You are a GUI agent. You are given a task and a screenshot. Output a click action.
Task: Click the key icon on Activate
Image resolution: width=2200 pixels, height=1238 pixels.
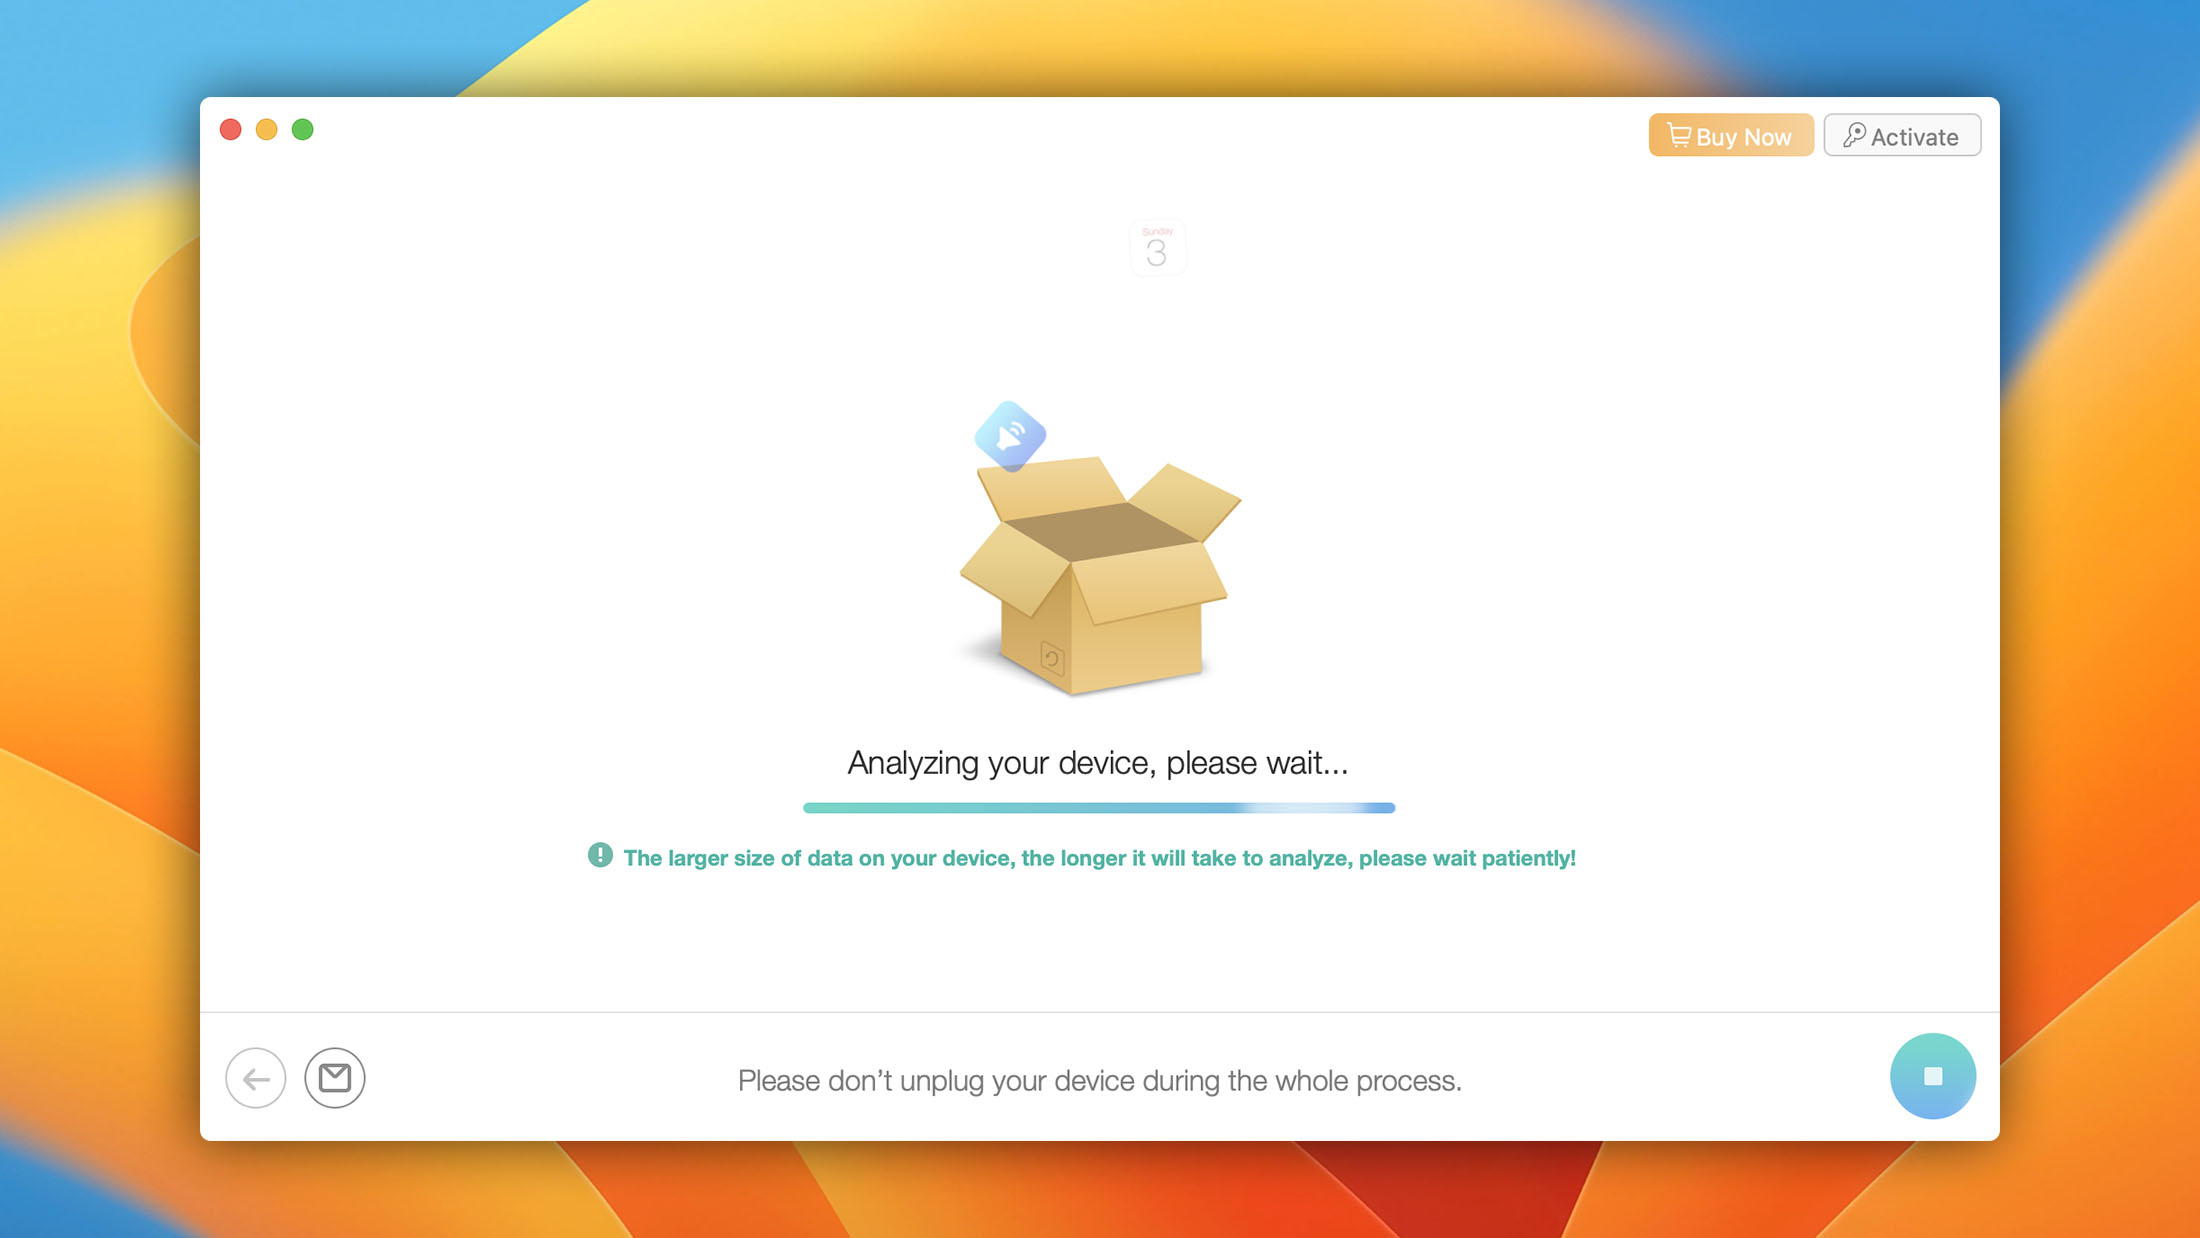tap(1854, 135)
